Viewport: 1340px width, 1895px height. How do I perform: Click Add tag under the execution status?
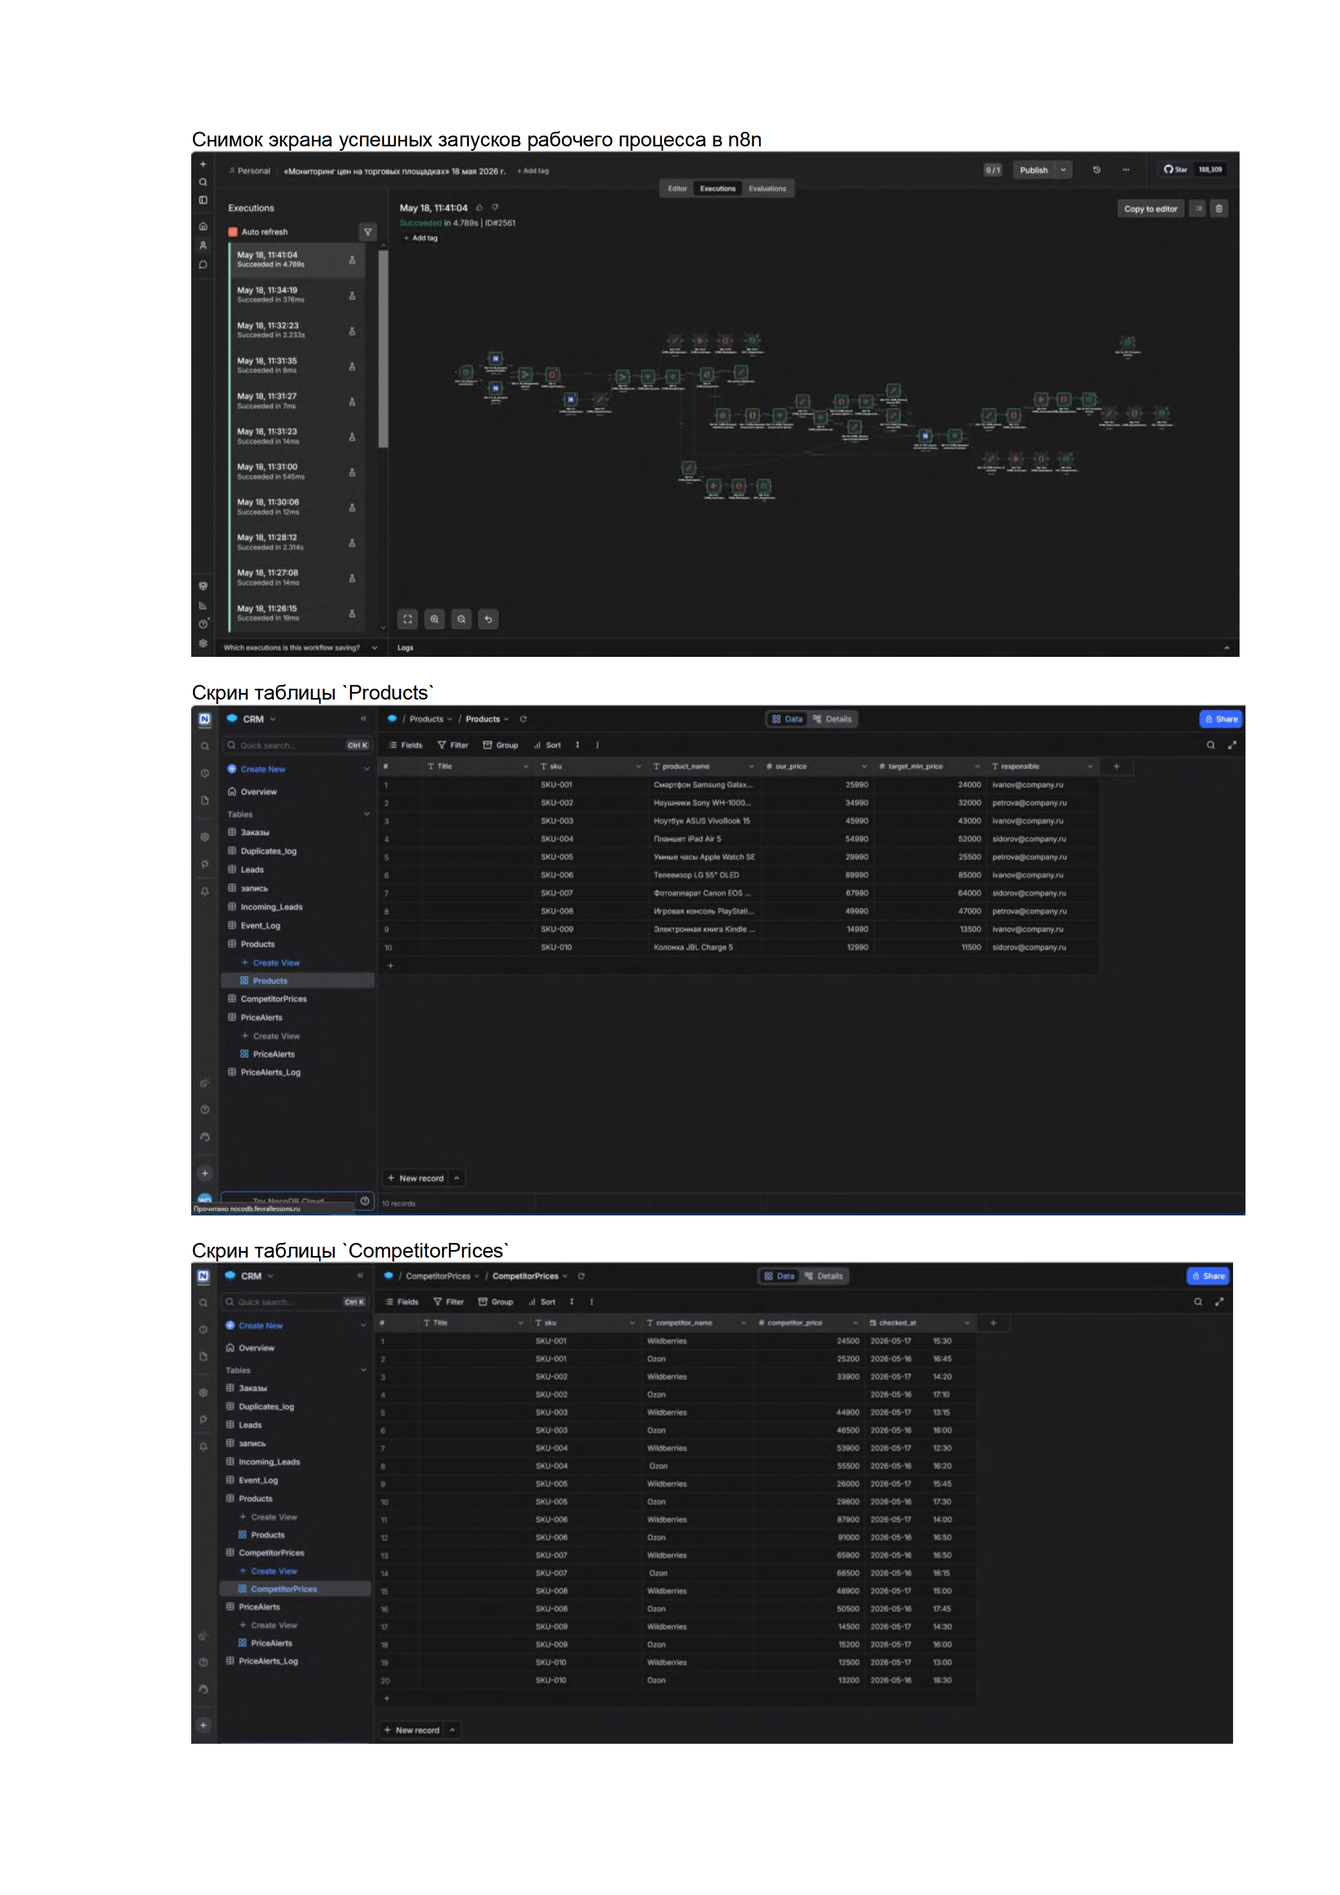[421, 238]
